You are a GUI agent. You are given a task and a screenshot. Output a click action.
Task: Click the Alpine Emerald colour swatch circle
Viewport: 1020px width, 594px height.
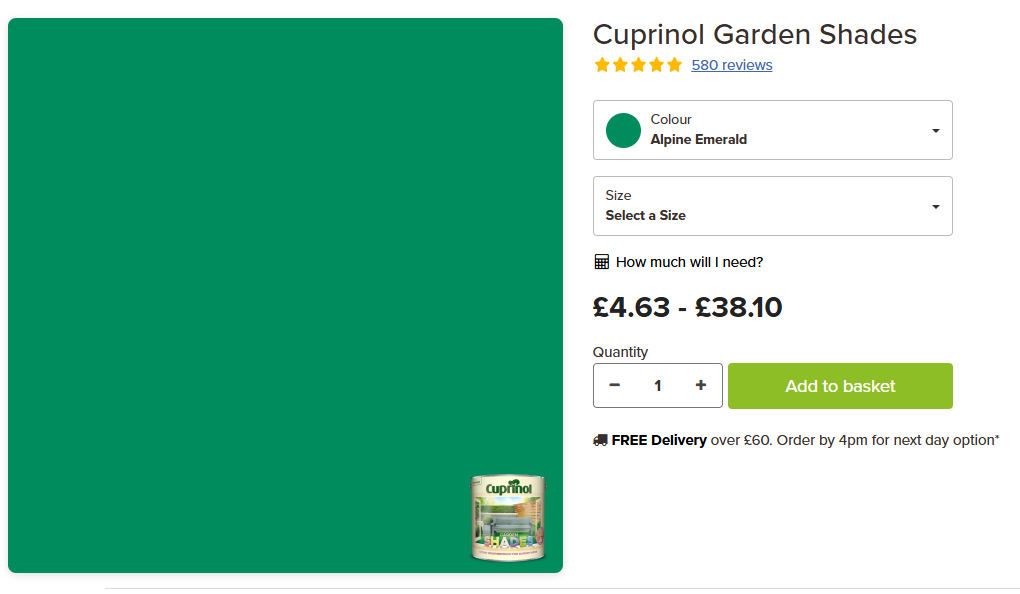pyautogui.click(x=623, y=130)
